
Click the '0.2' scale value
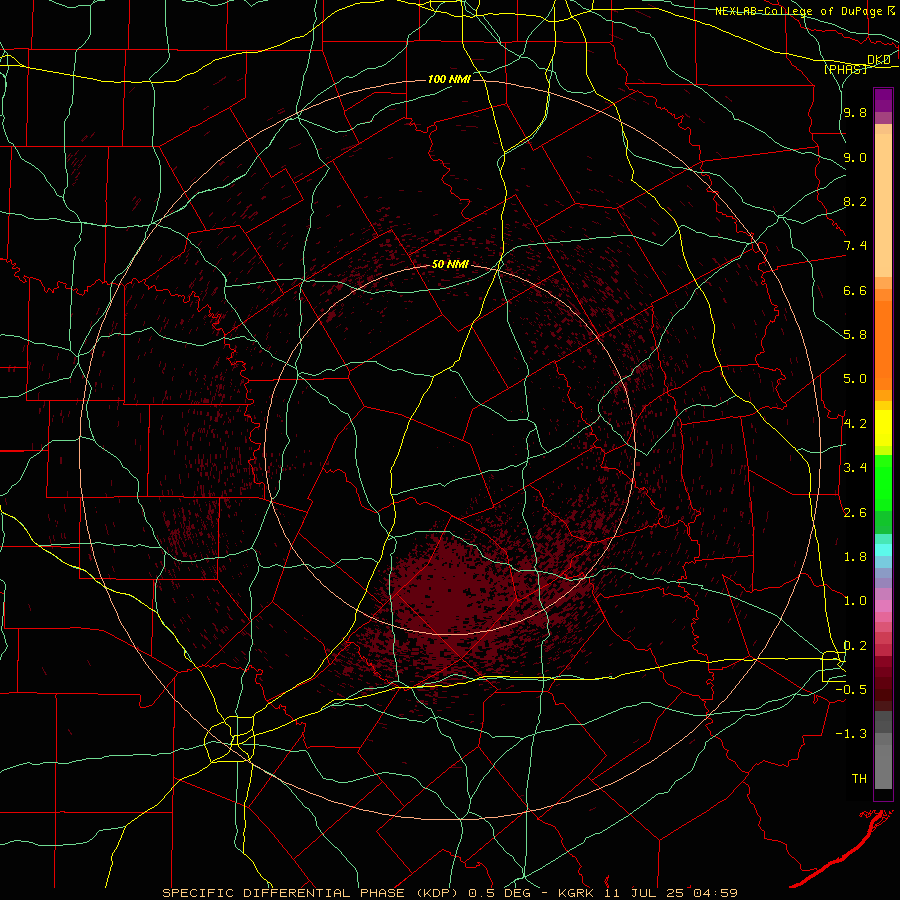click(855, 646)
